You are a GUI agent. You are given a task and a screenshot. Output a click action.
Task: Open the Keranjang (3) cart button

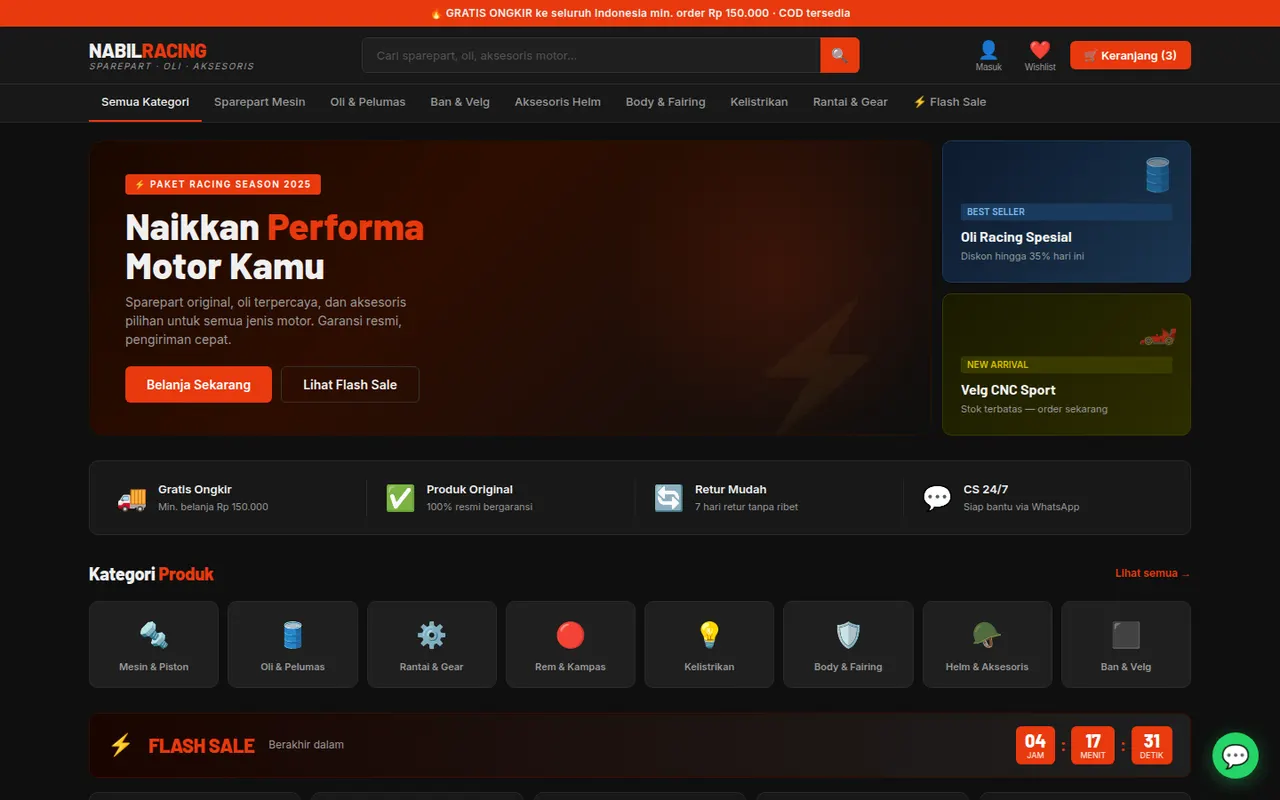coord(1130,55)
